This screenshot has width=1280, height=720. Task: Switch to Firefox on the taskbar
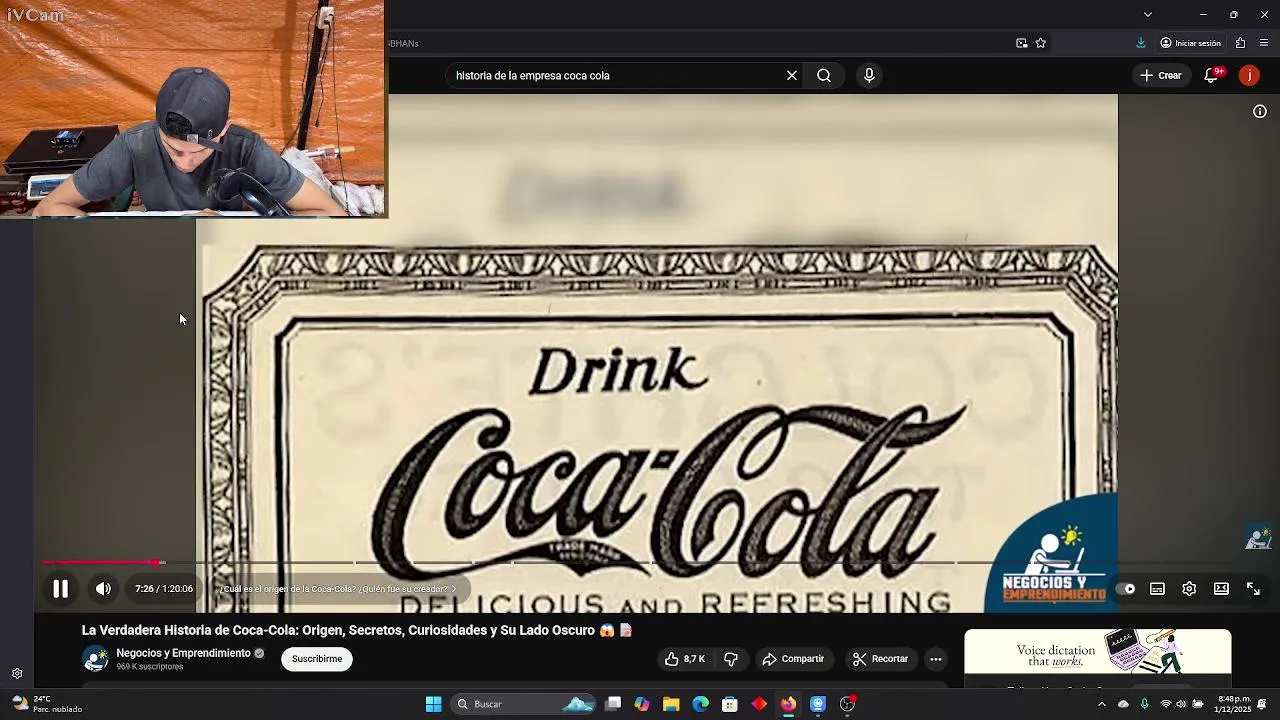[788, 704]
